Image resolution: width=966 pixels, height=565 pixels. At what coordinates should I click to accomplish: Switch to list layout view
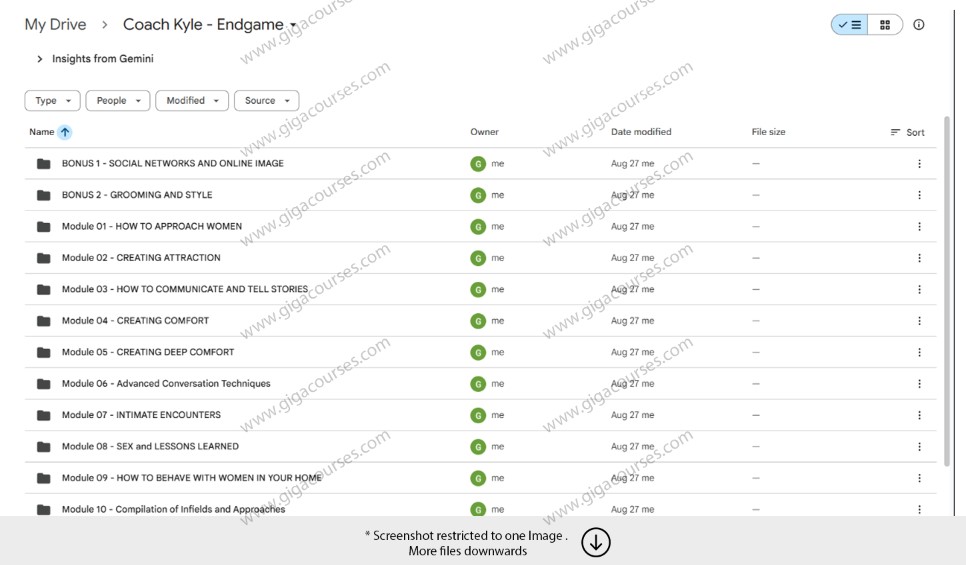(x=850, y=25)
